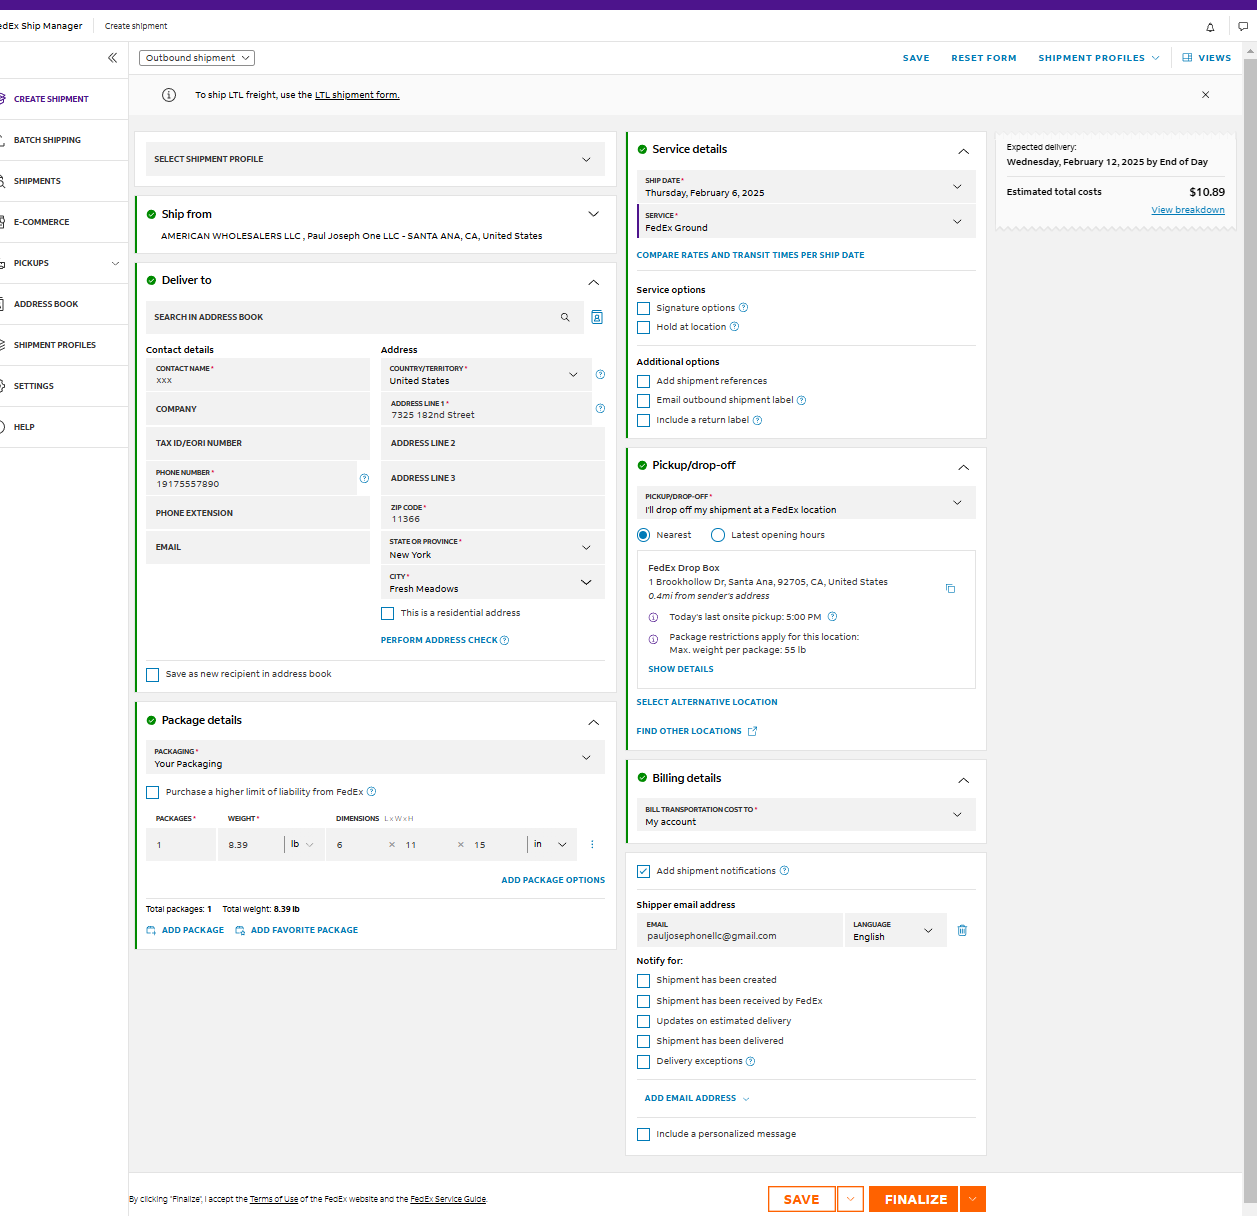Expand Select Shipment Profile dropdown
The image size is (1257, 1216).
pos(375,159)
